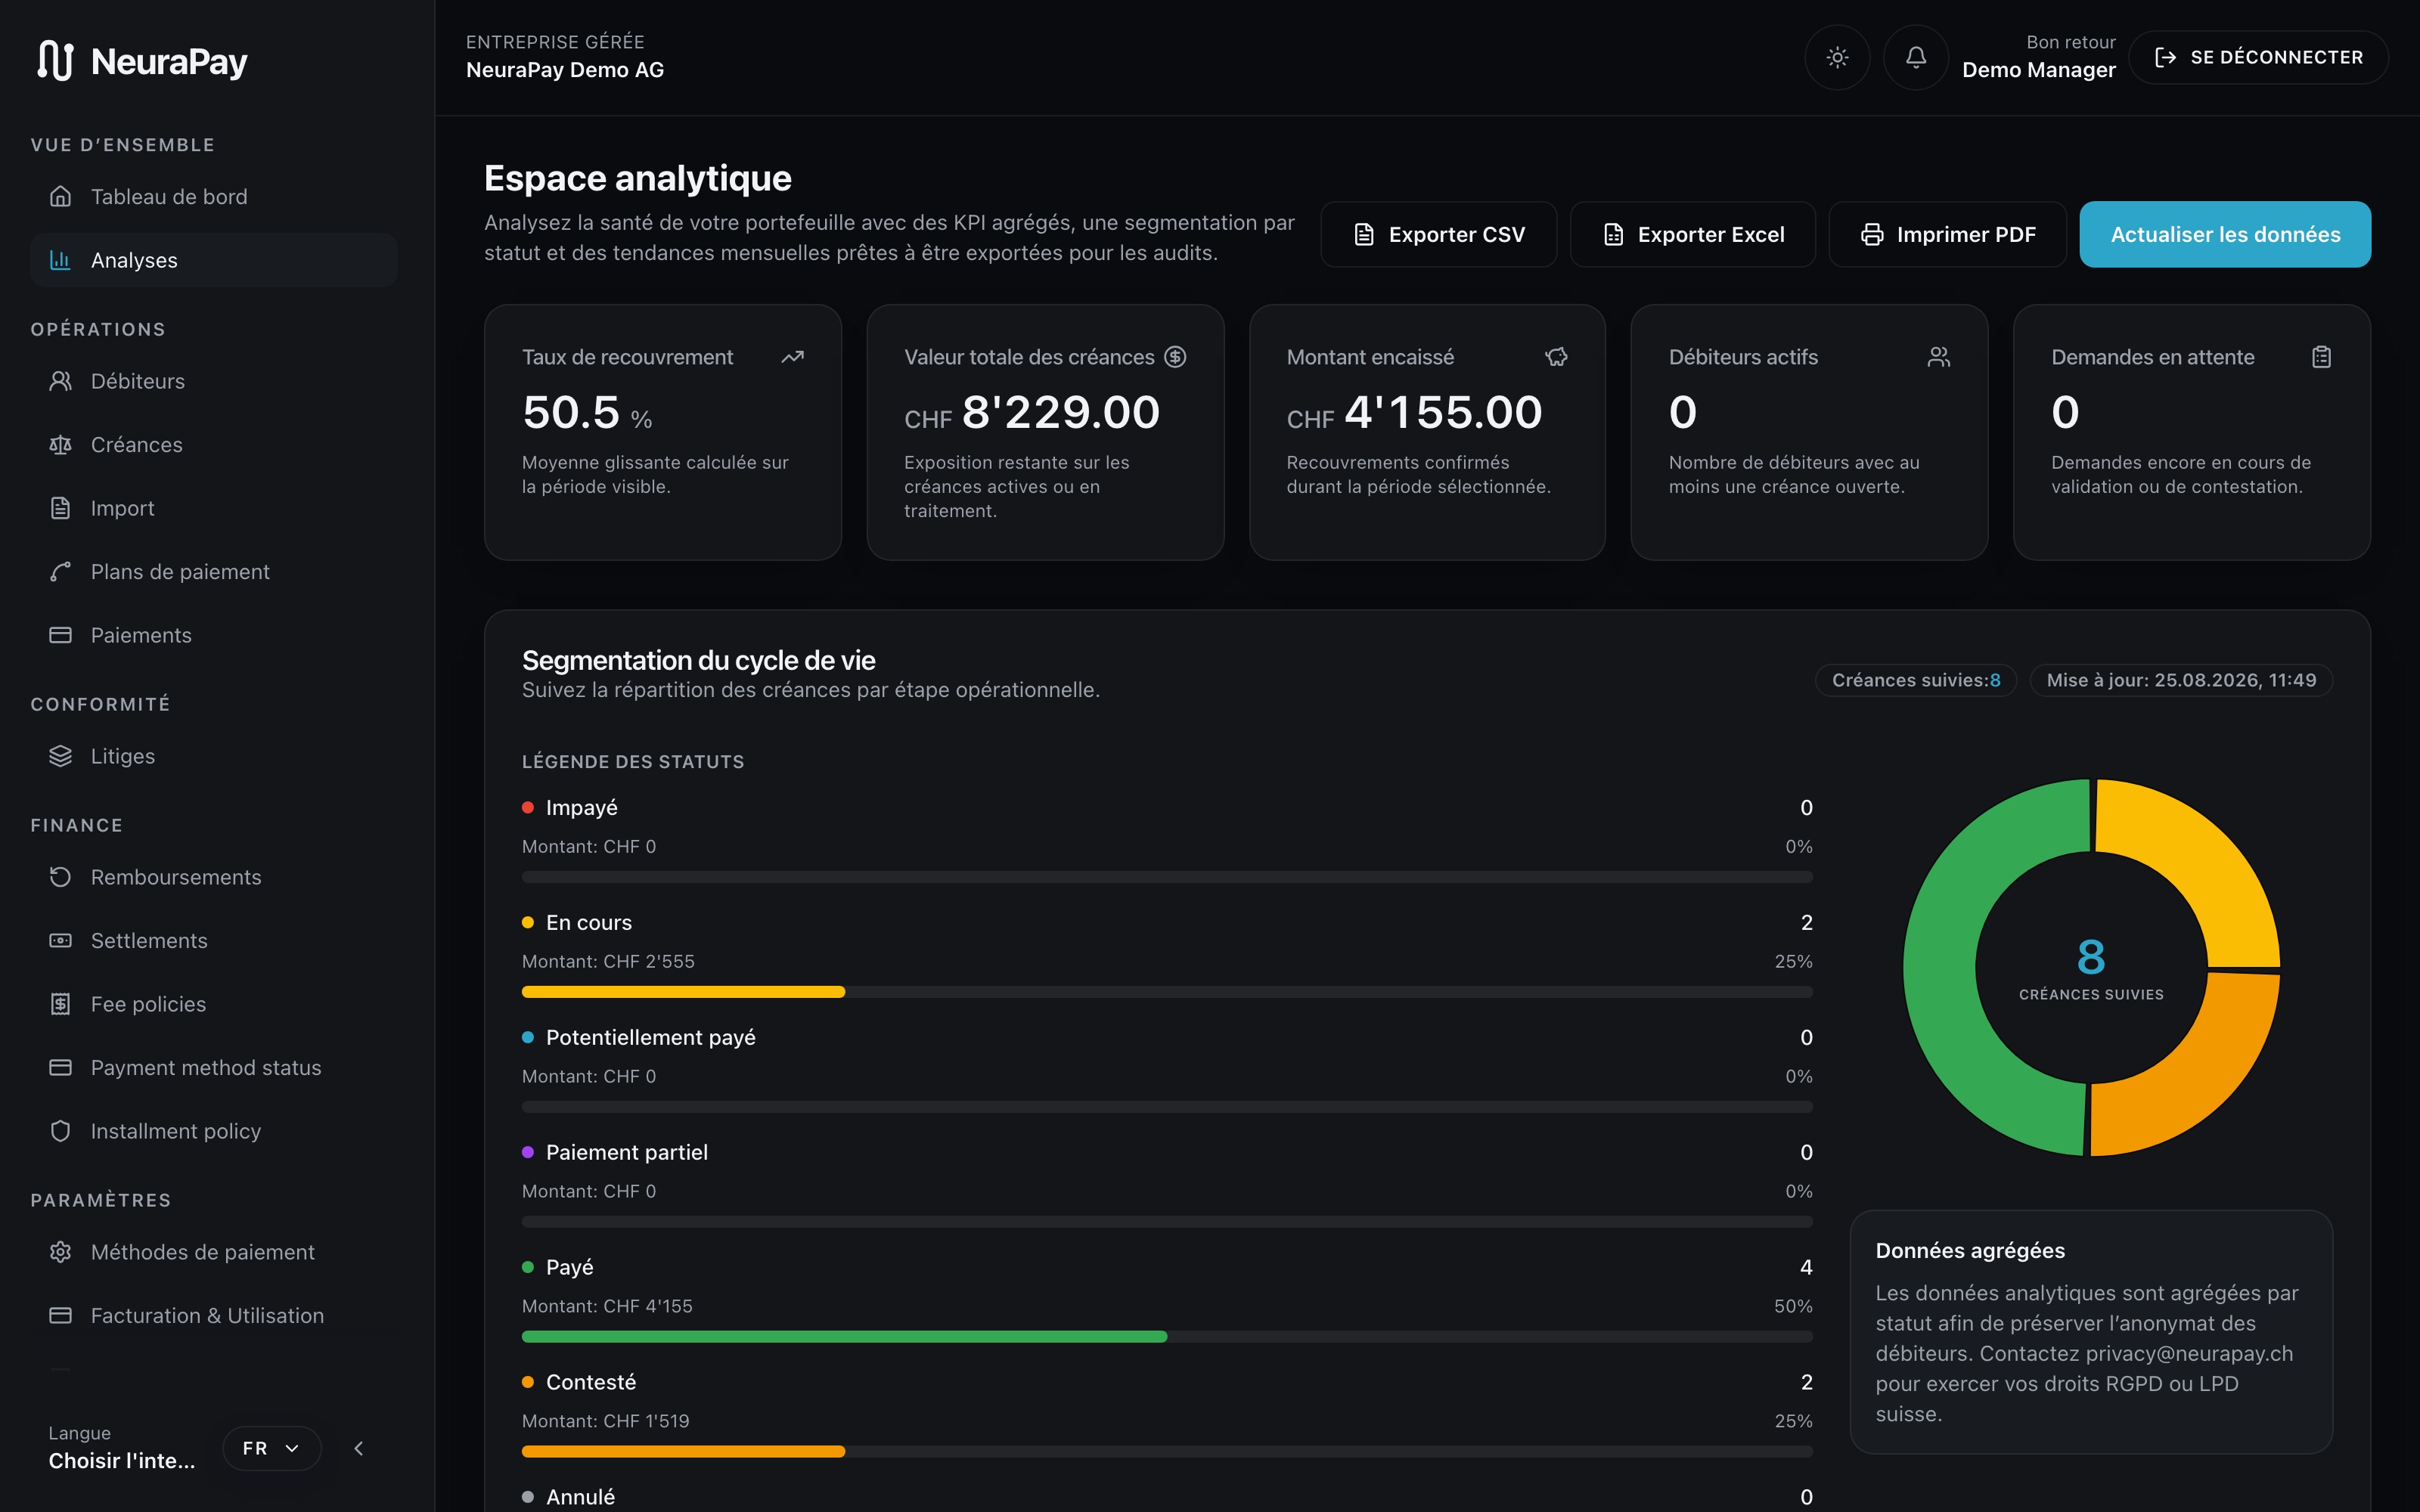Click the Remboursements refund icon
This screenshot has height=1512, width=2420.
click(61, 877)
